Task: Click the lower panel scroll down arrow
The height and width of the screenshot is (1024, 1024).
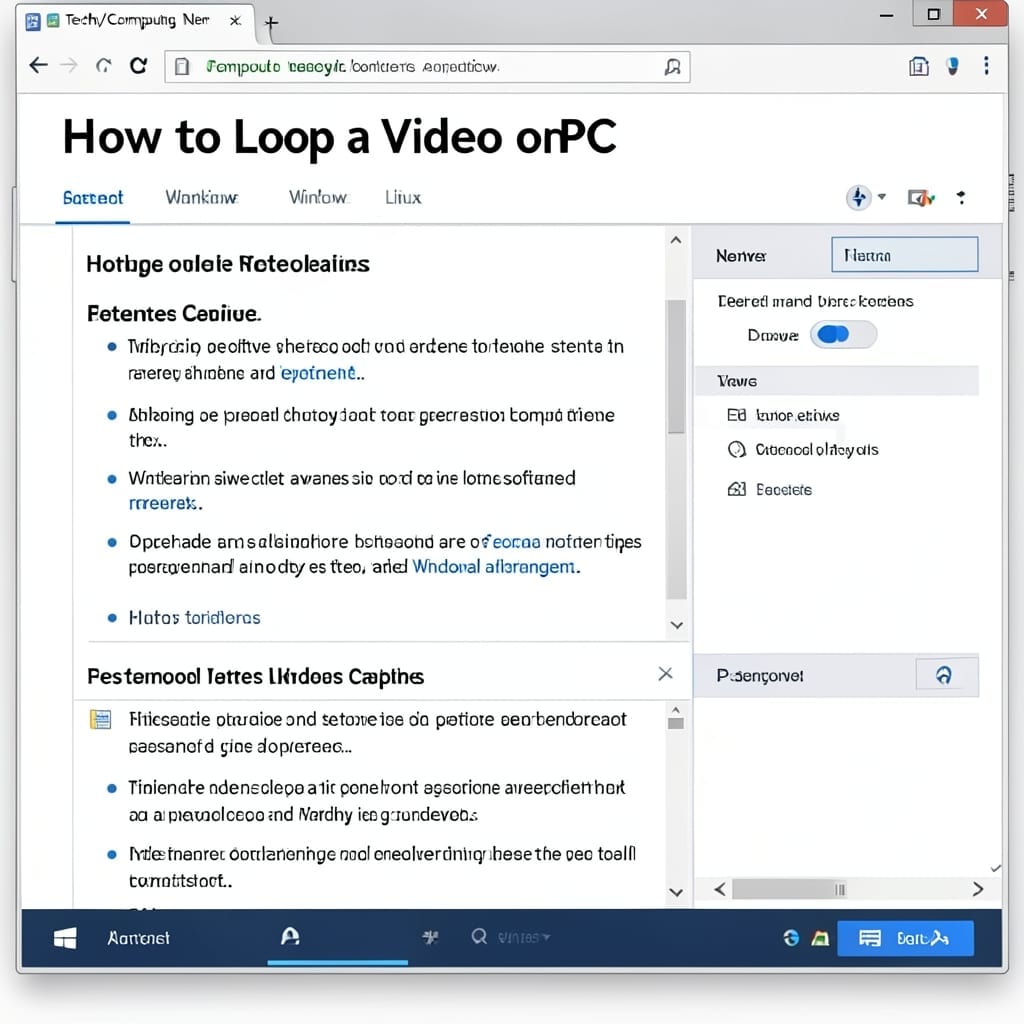Action: point(677,892)
